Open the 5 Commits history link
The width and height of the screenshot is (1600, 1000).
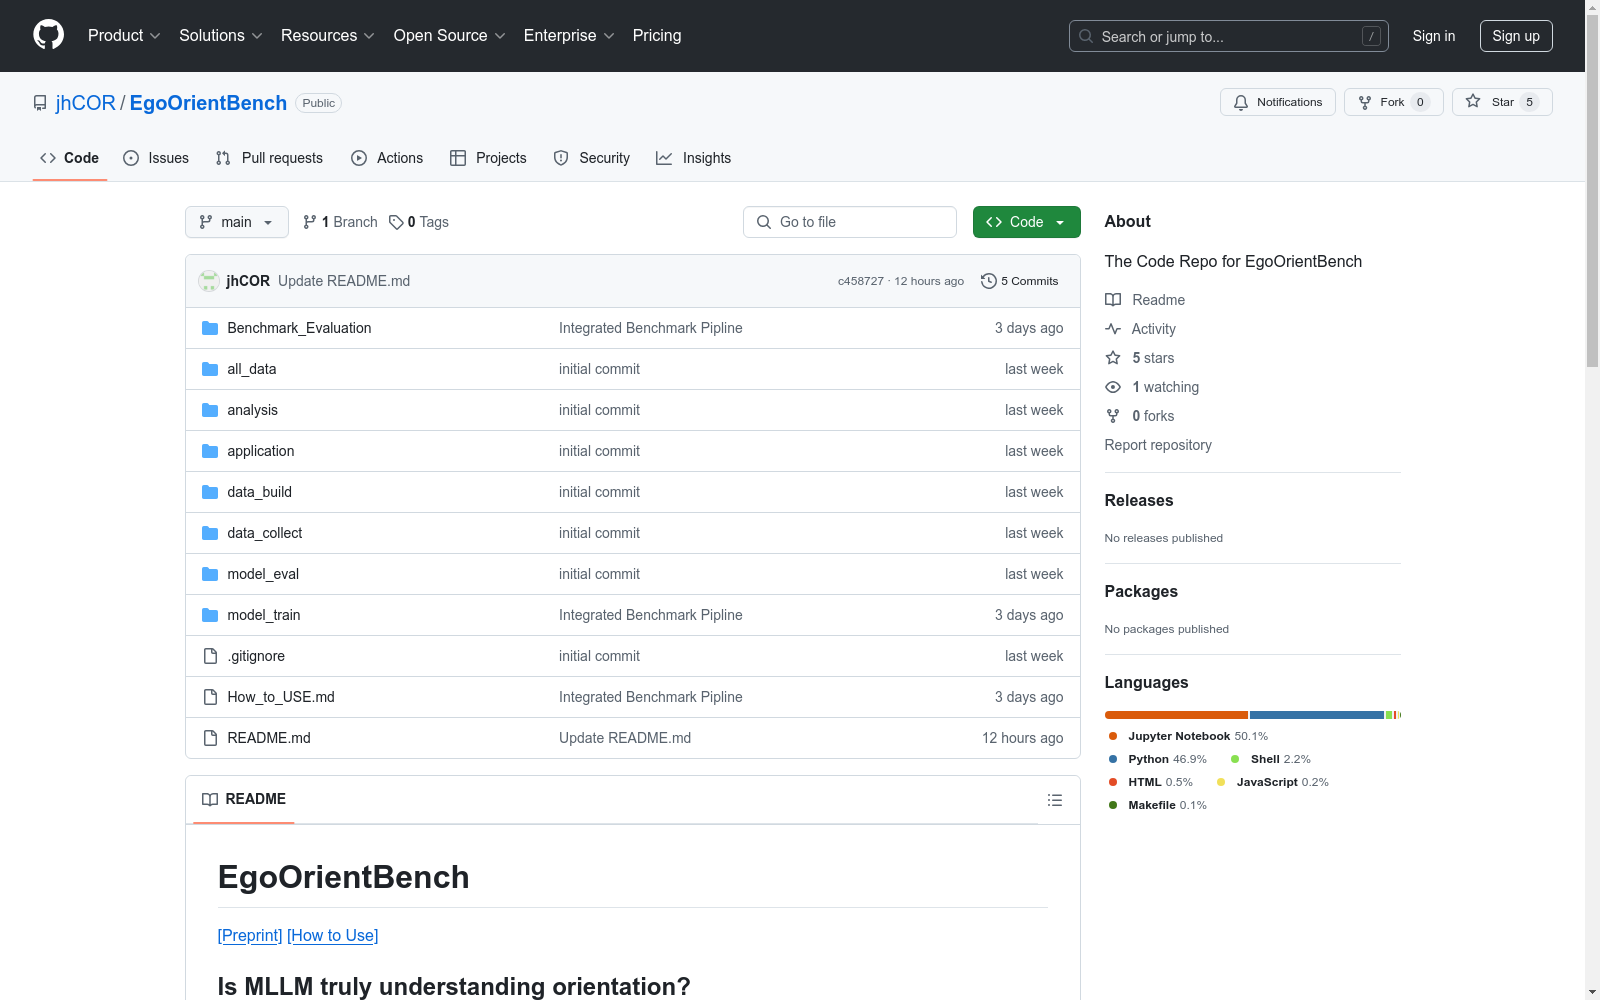click(x=1020, y=281)
